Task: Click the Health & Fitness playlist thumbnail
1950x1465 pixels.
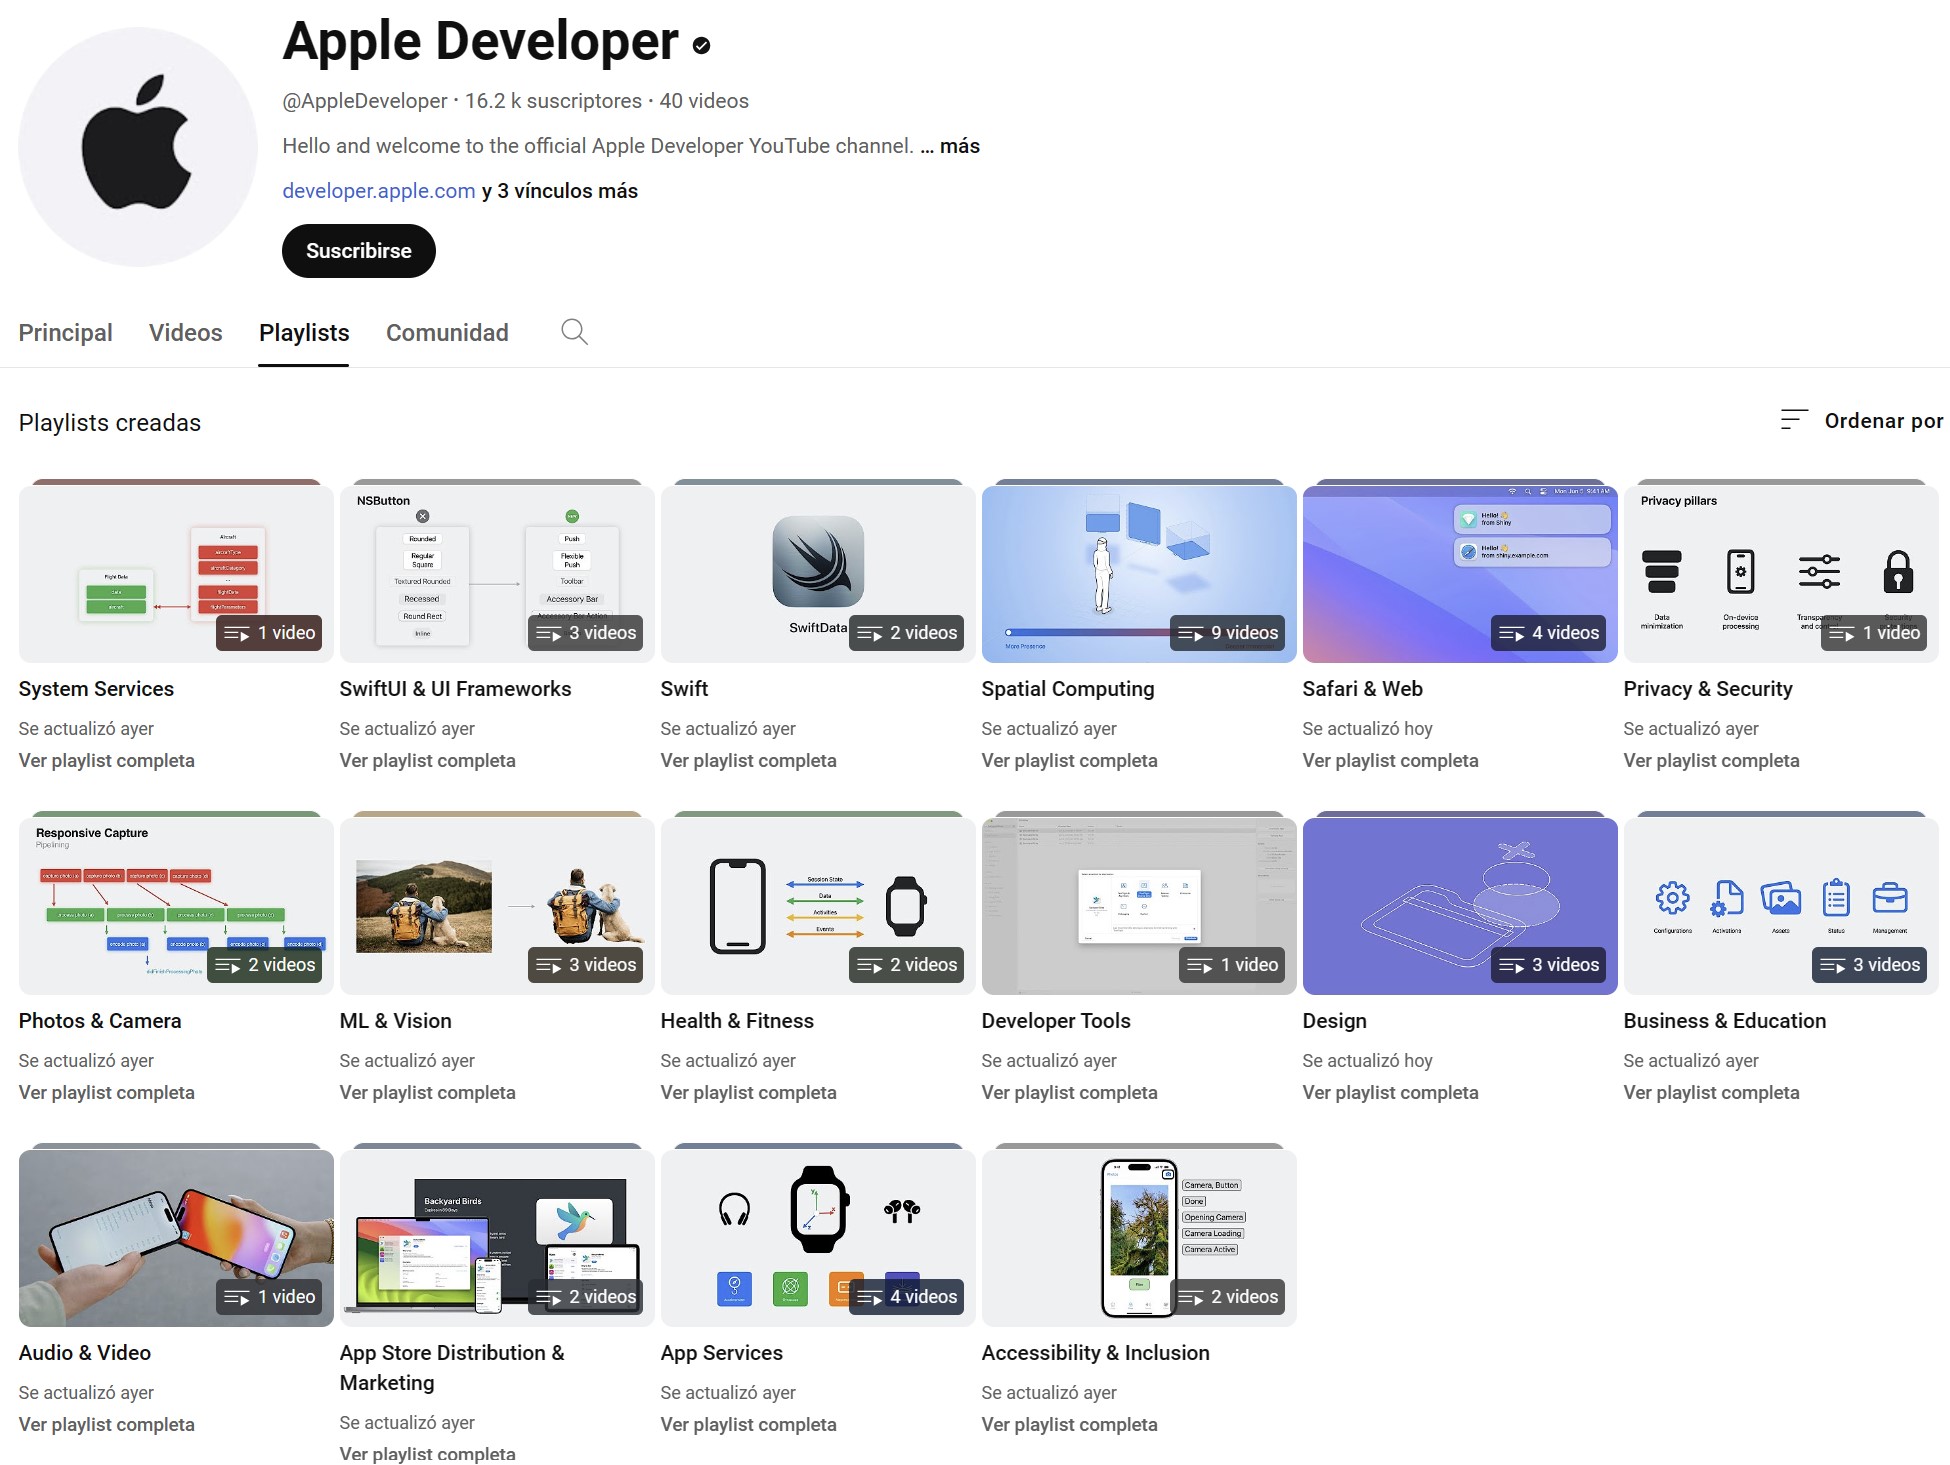Action: pos(818,906)
